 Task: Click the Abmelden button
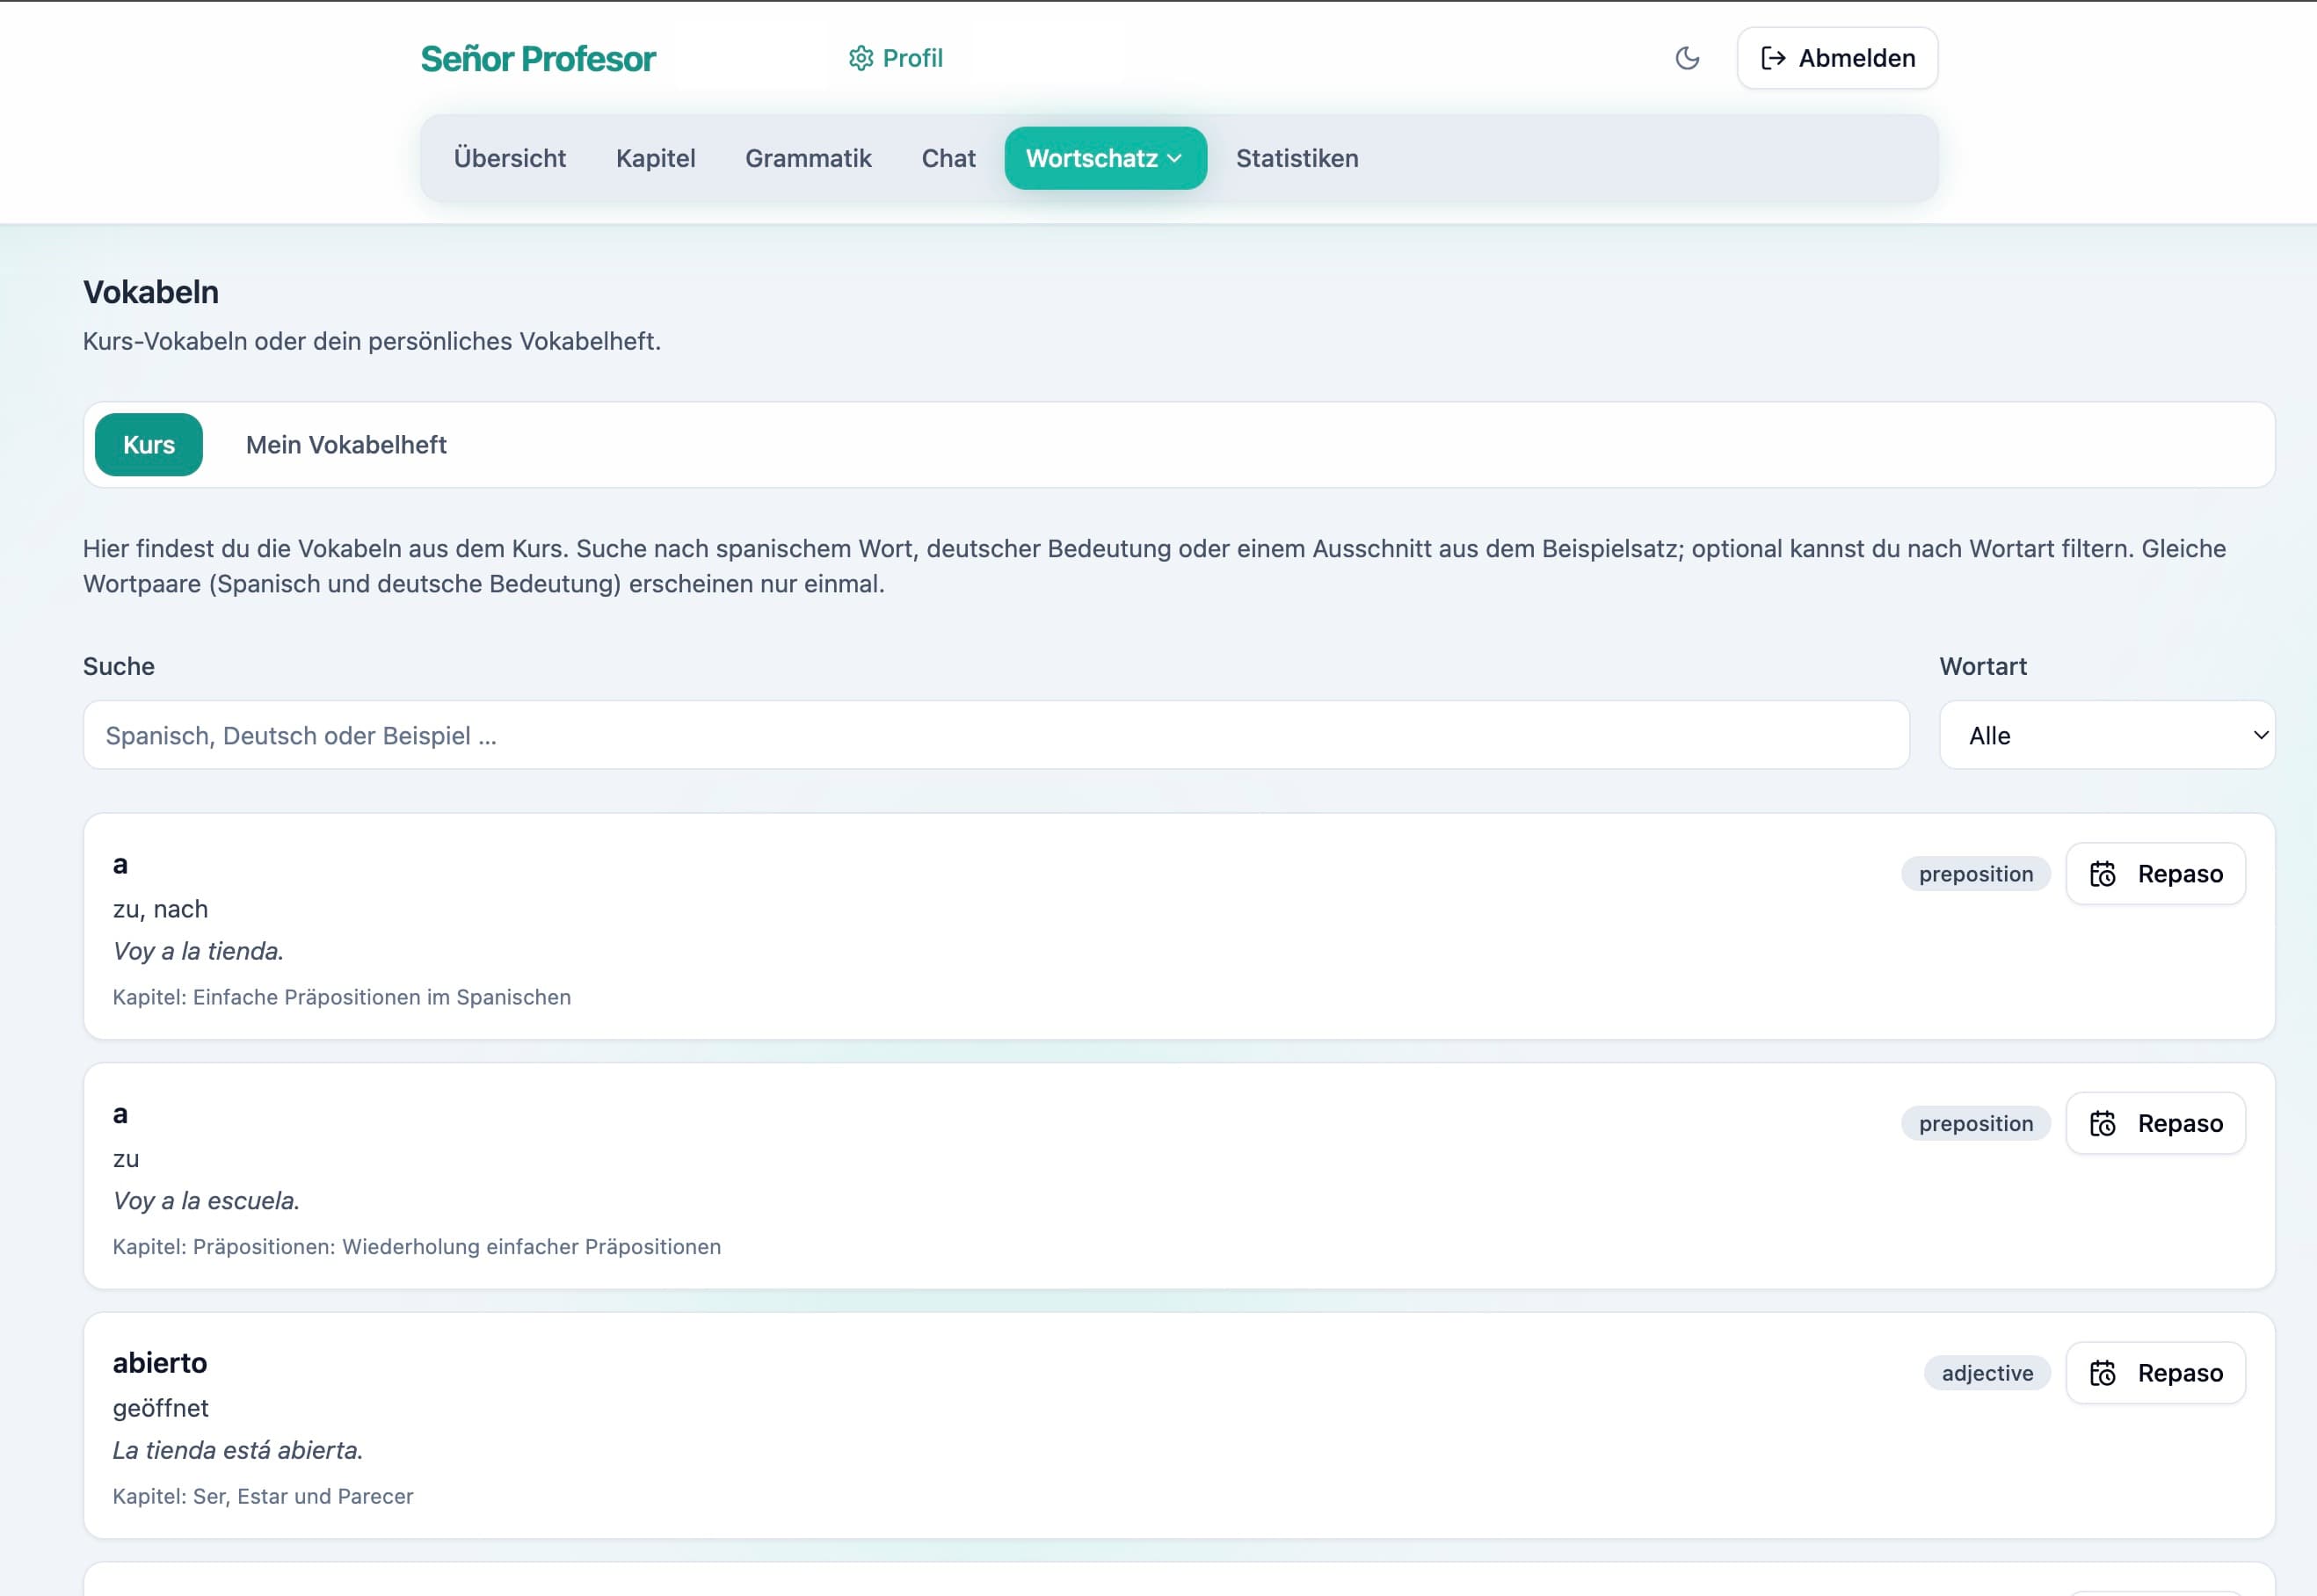(1837, 58)
